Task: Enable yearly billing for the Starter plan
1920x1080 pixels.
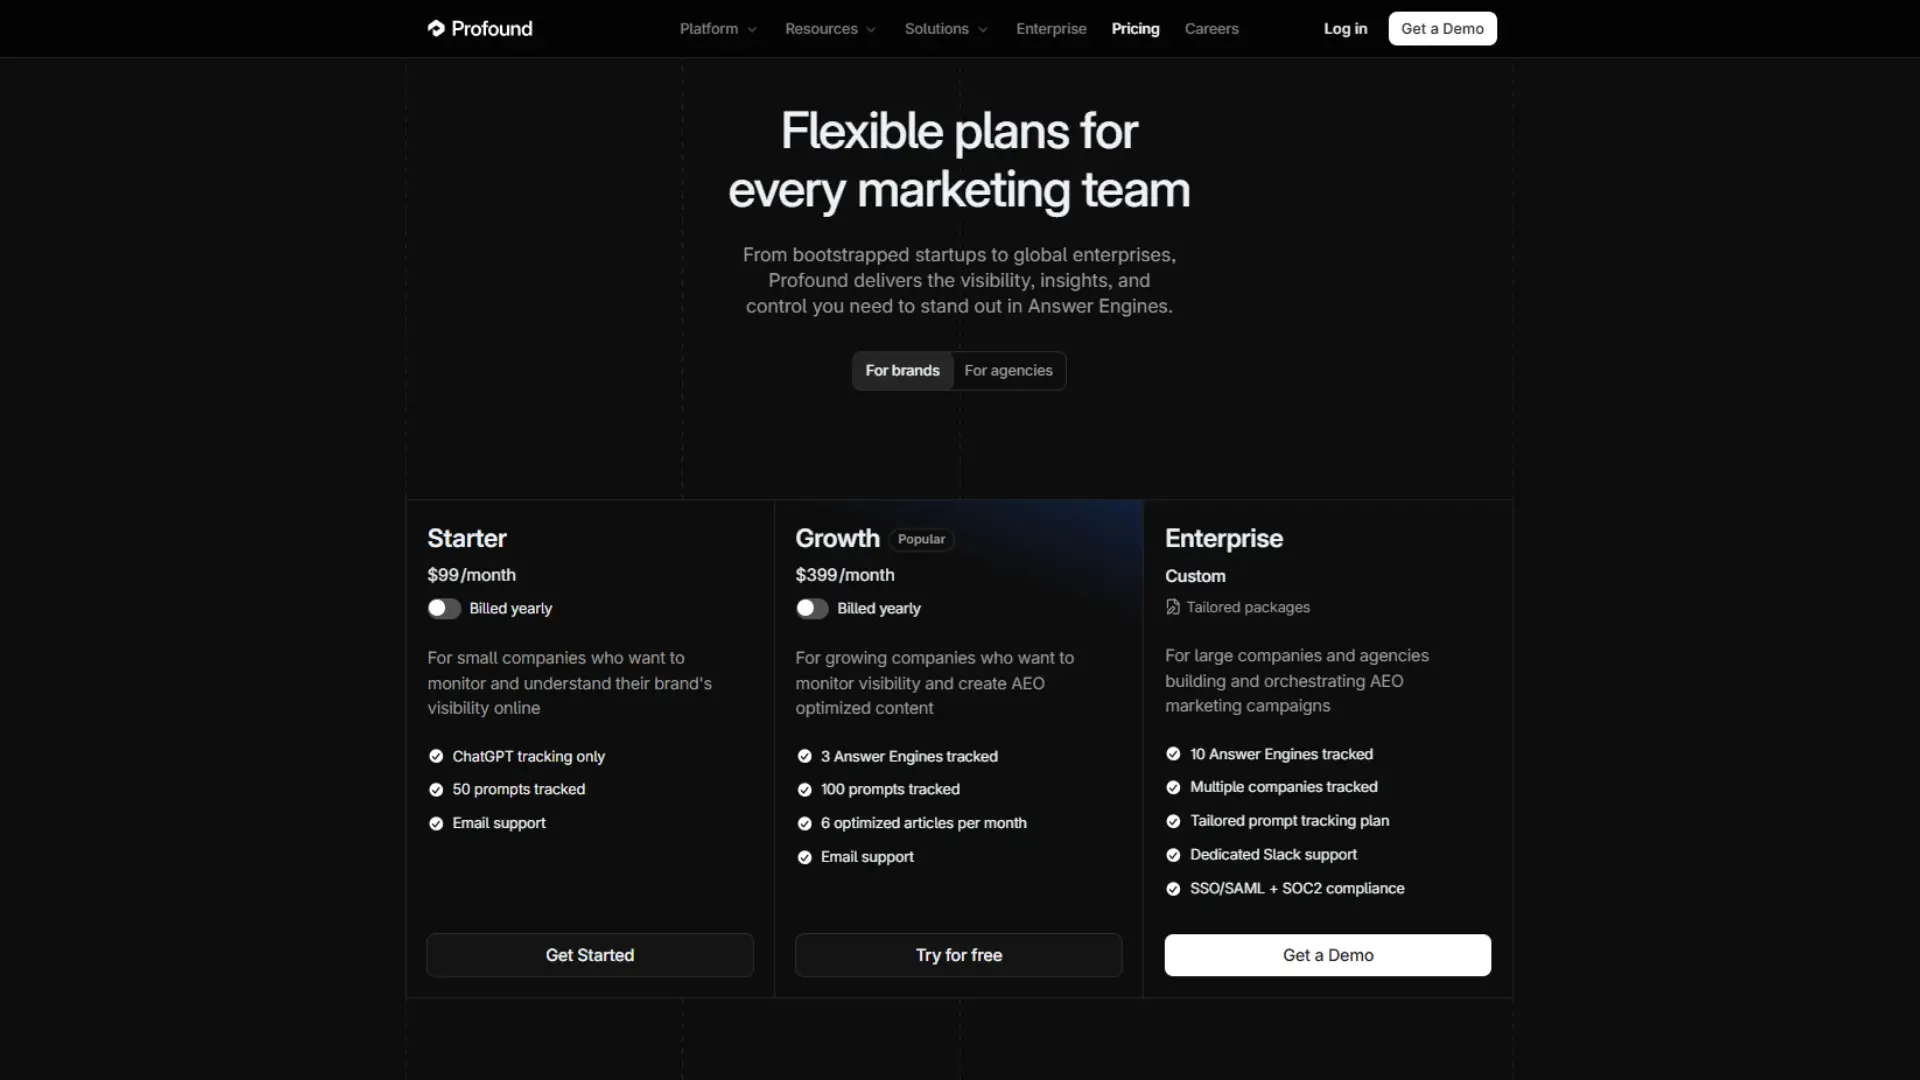Action: click(444, 608)
